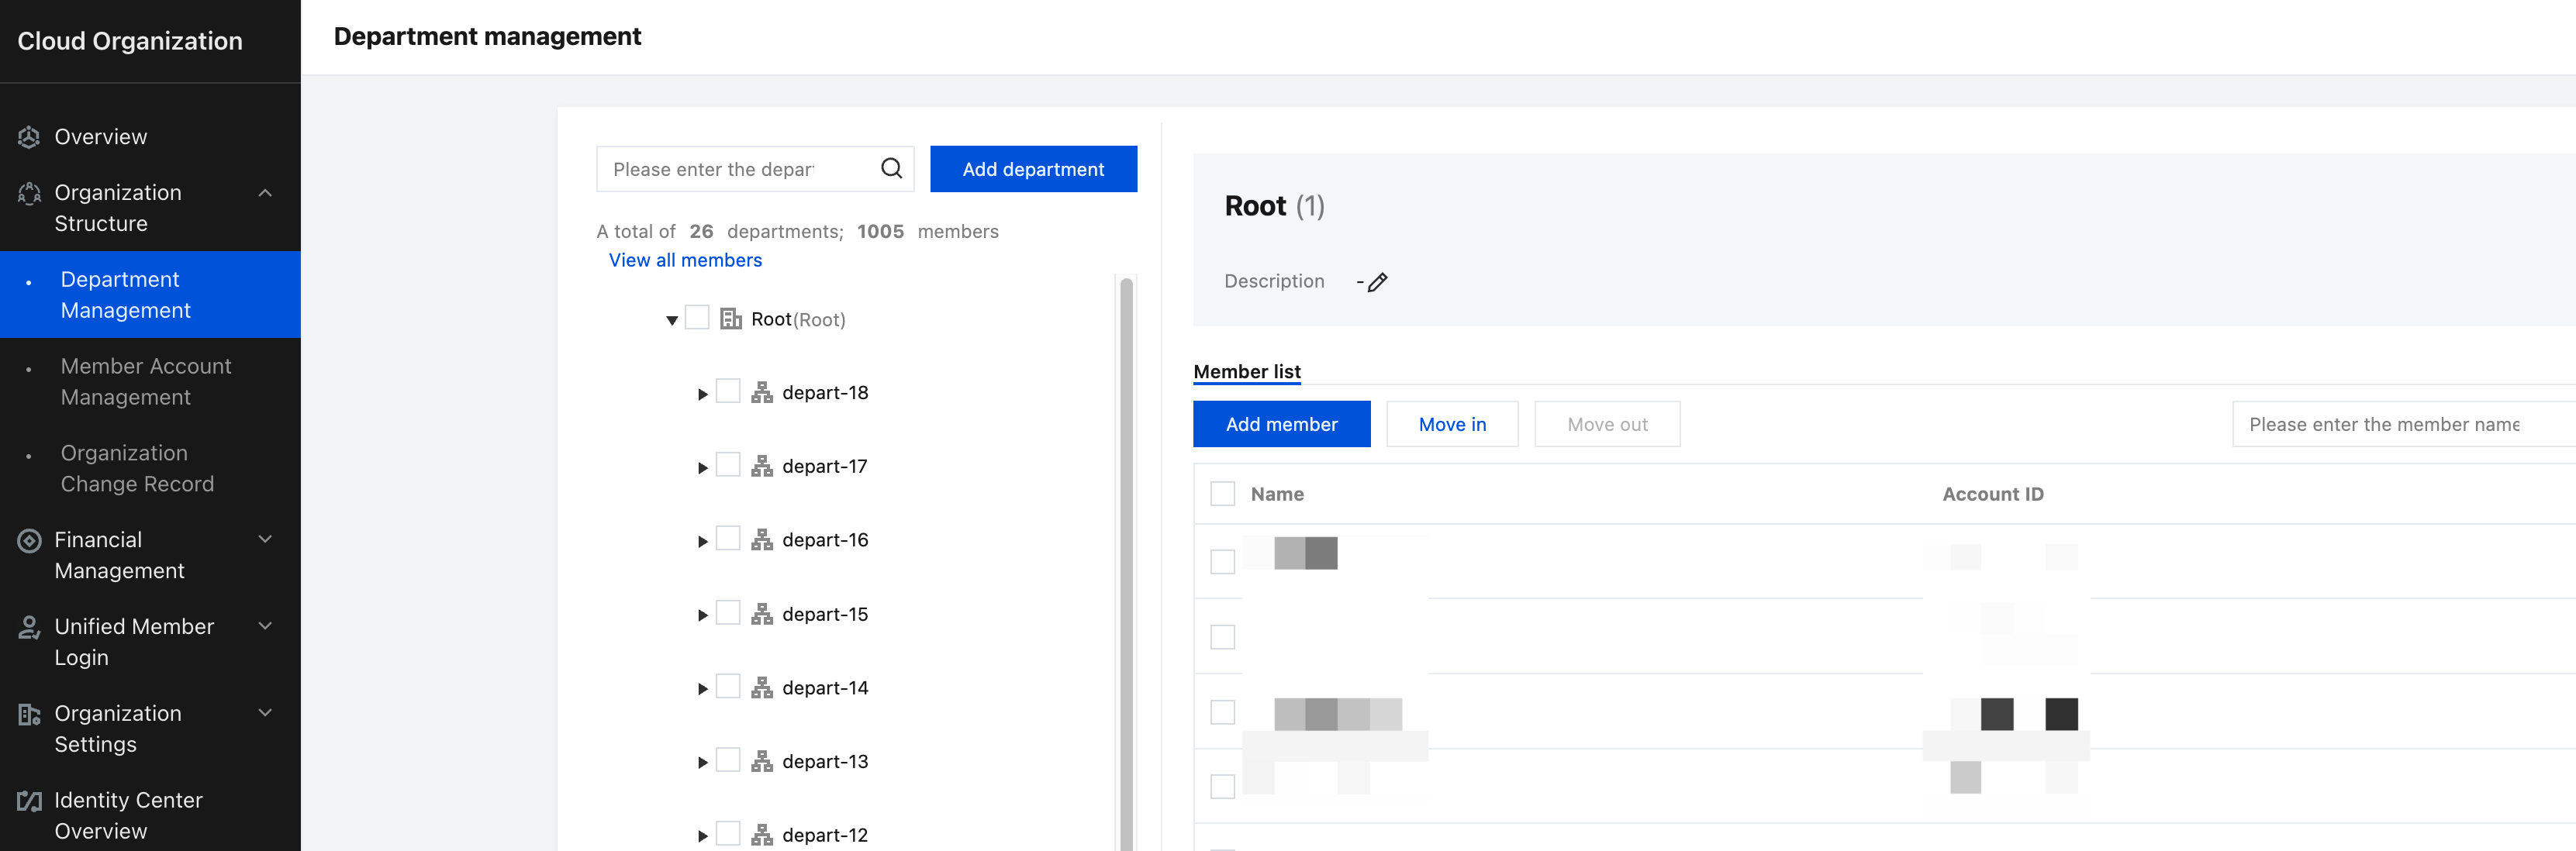This screenshot has height=851, width=2576.
Task: Expand the Organization Settings menu chevron
Action: coord(265,714)
